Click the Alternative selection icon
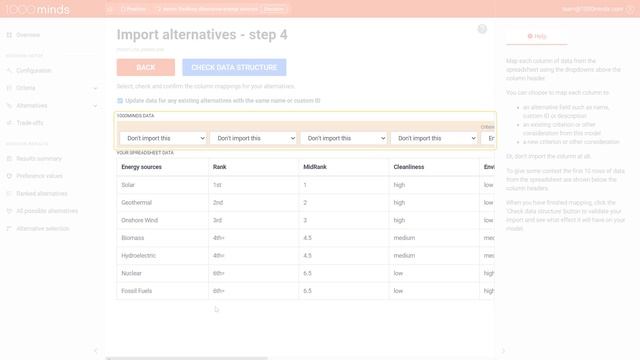Image resolution: width=640 pixels, height=360 pixels. click(9, 229)
